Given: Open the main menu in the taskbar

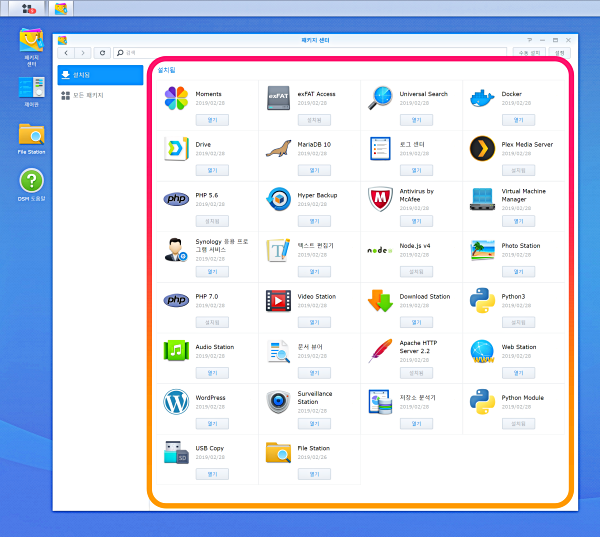Looking at the screenshot, I should click(28, 8).
